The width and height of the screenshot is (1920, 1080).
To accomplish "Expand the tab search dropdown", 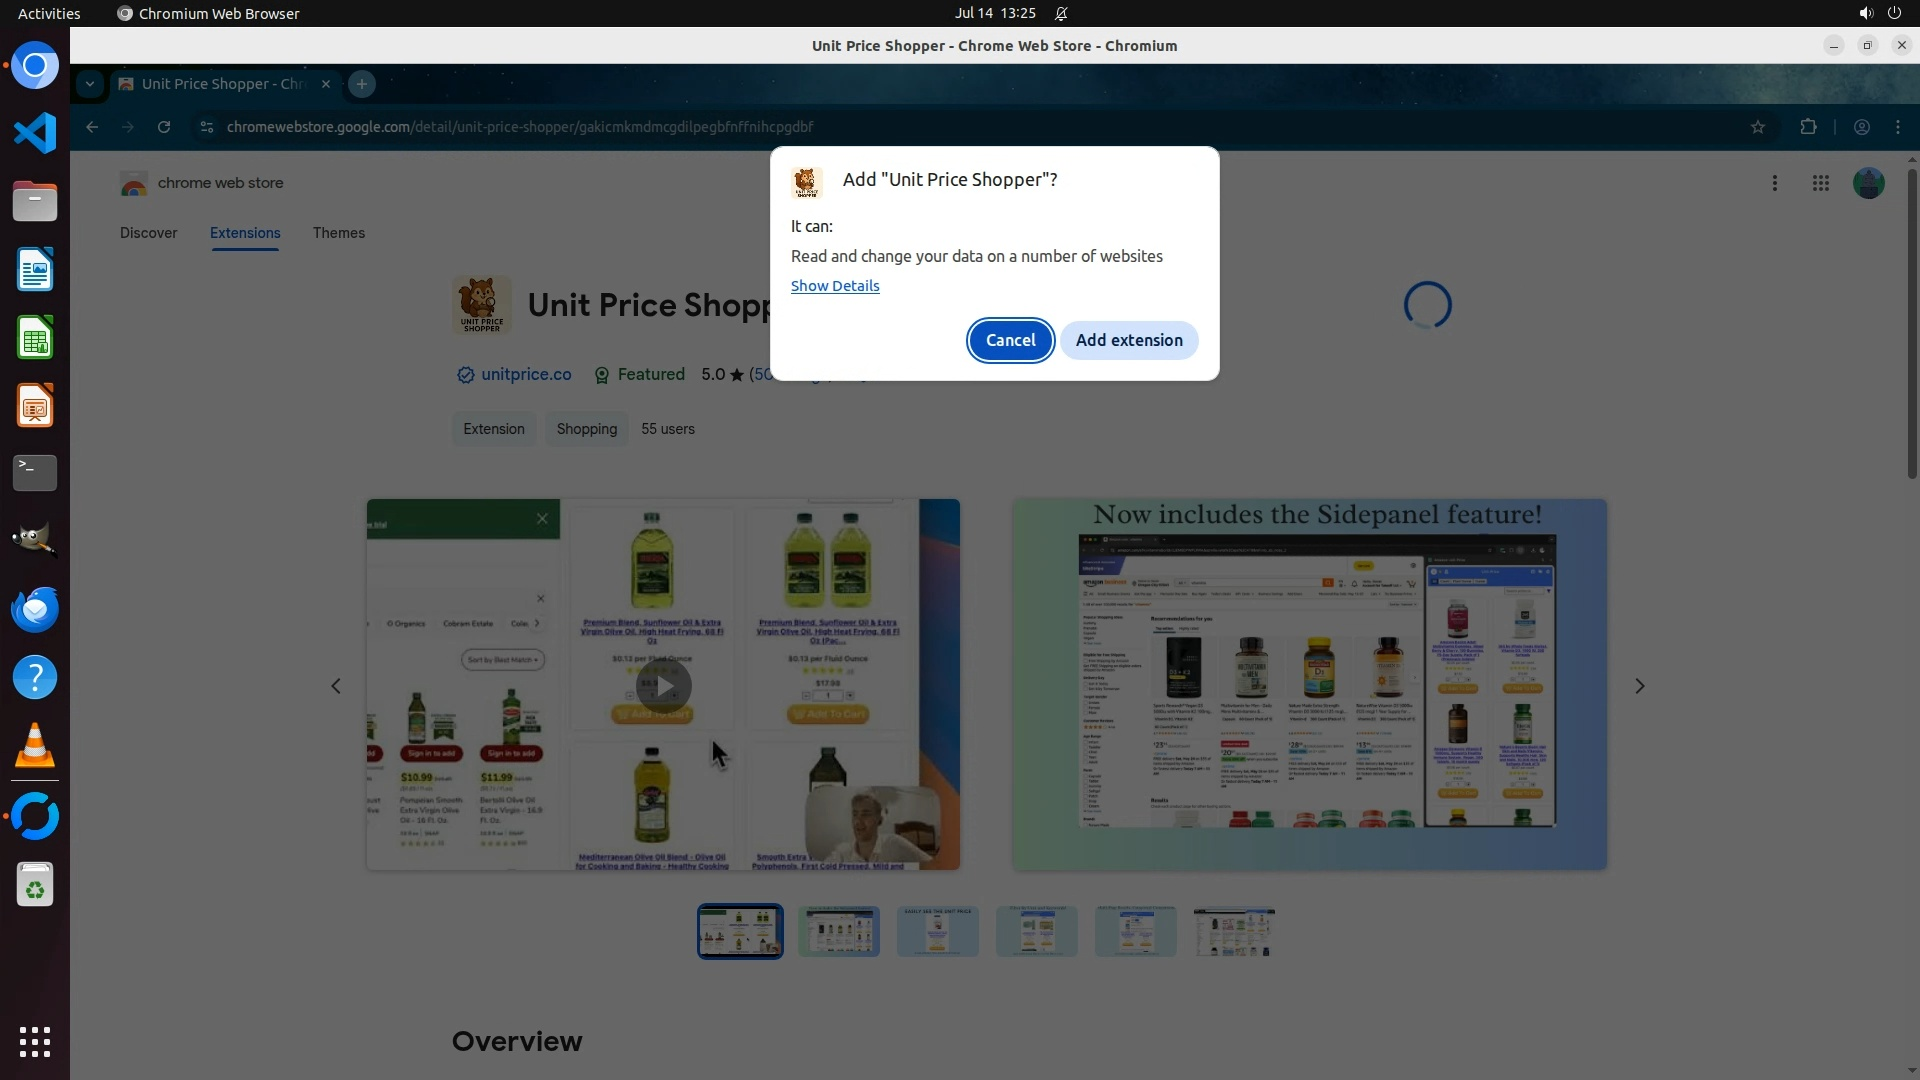I will pos(90,84).
